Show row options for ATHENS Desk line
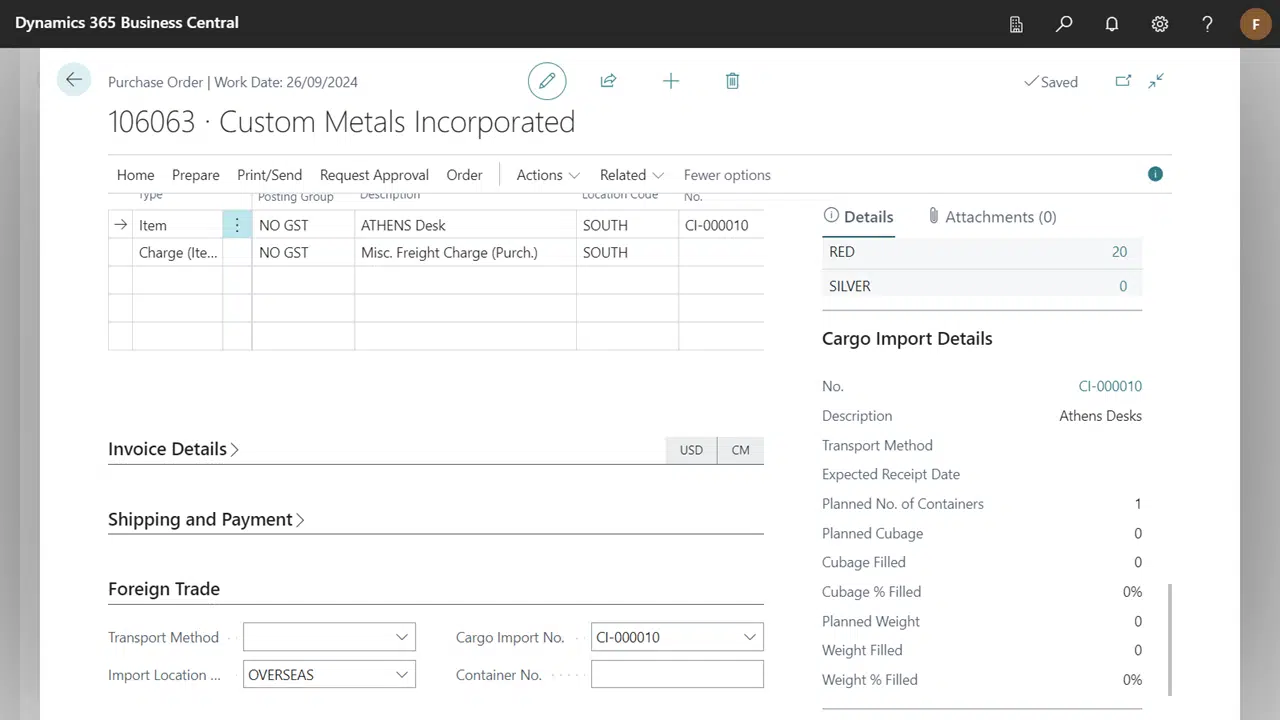This screenshot has width=1280, height=720. click(237, 225)
